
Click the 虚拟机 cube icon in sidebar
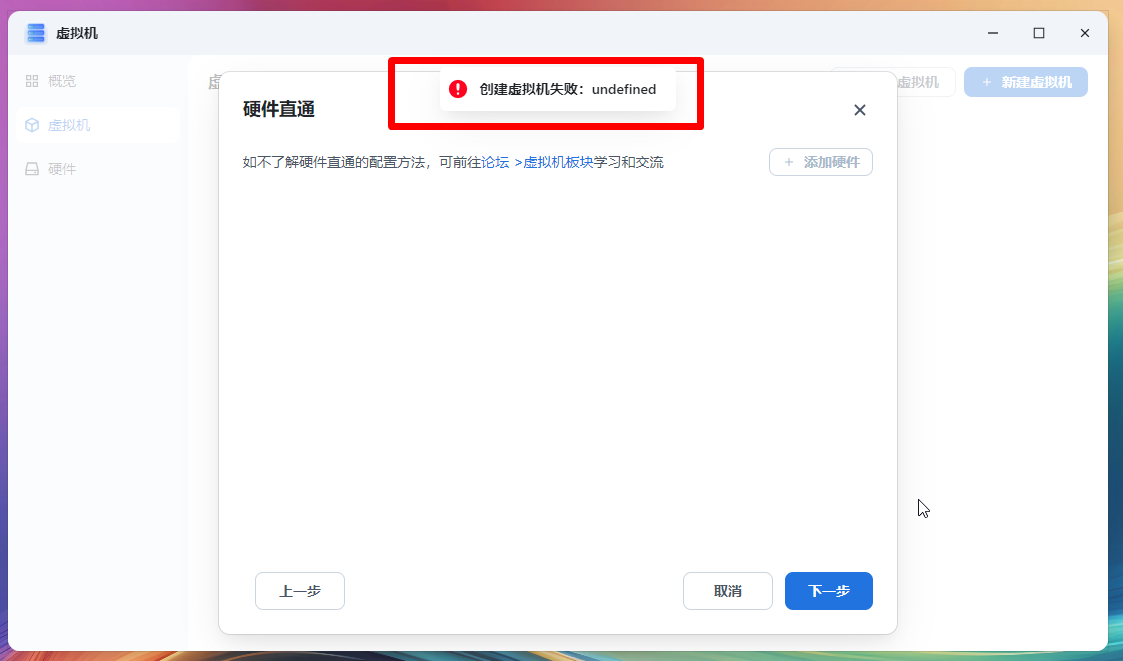32,125
